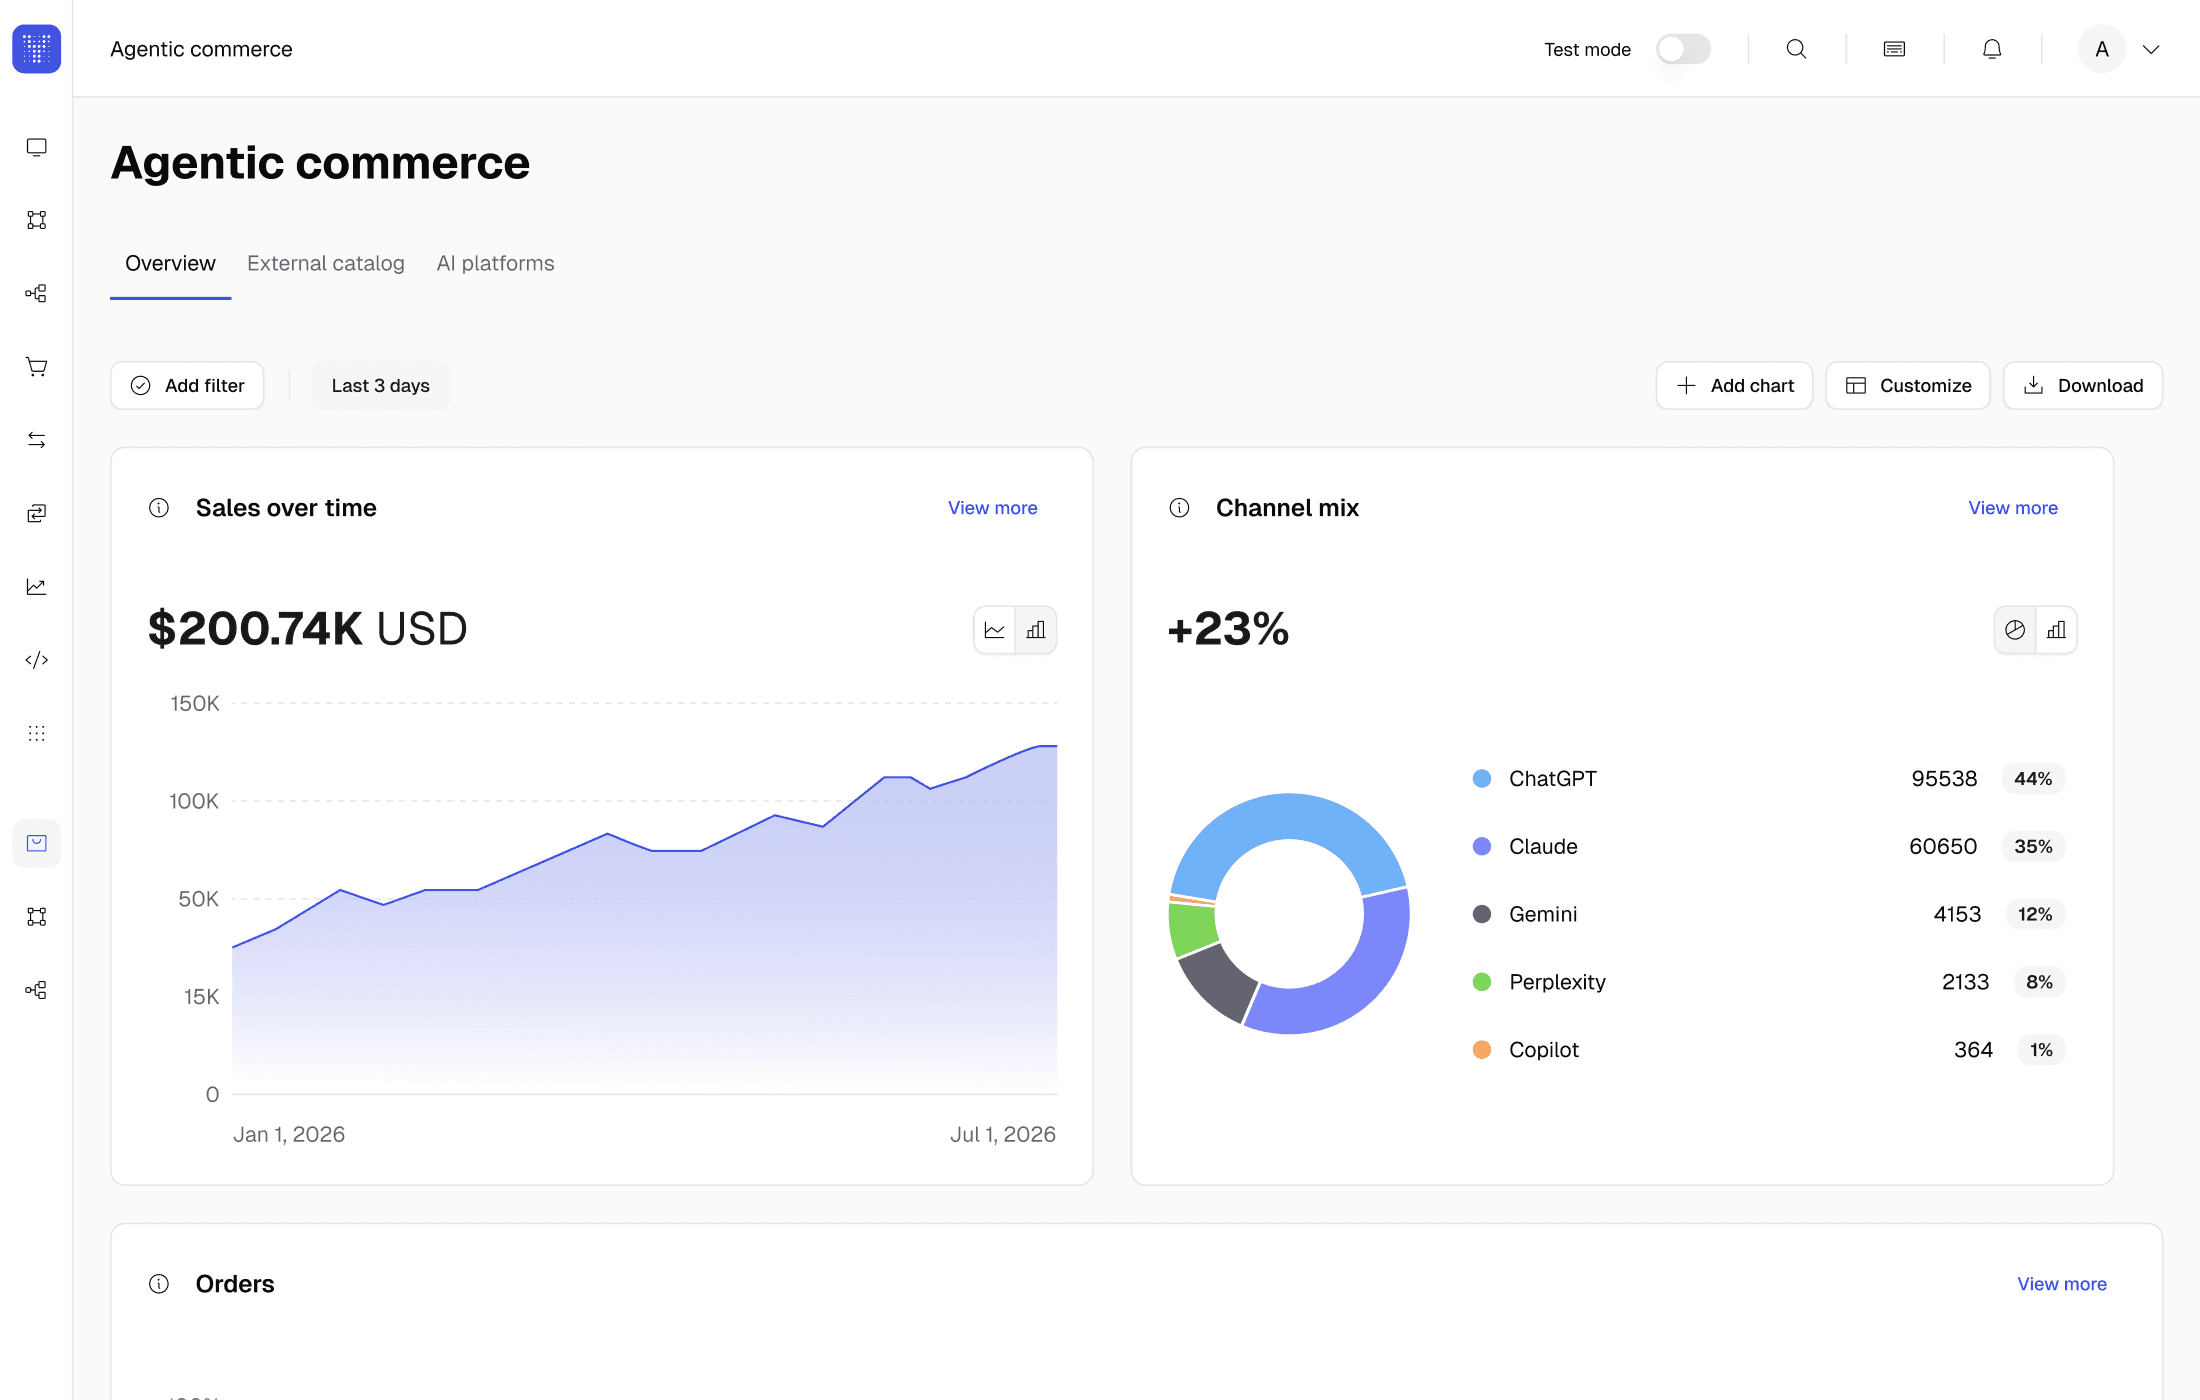This screenshot has width=2200, height=1400.
Task: Click the 60650 value for Claude
Action: [1943, 847]
